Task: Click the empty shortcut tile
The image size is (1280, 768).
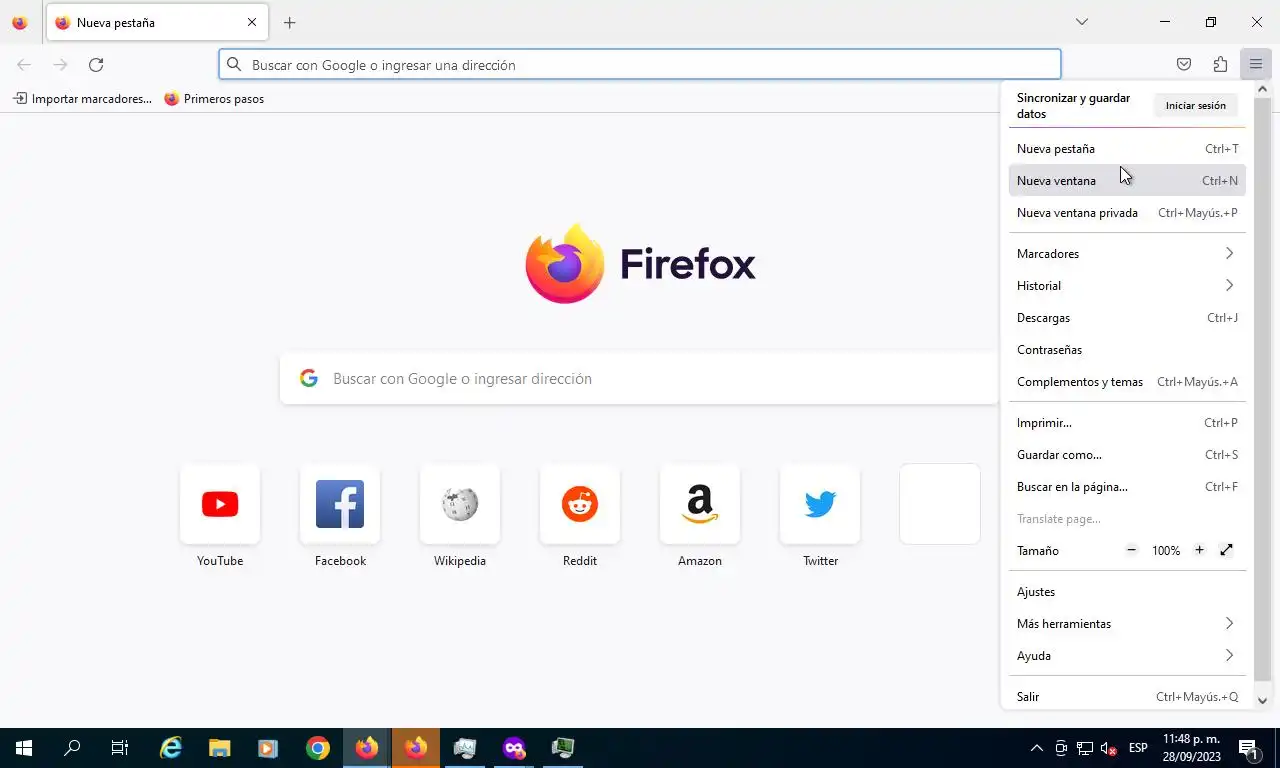Action: tap(940, 504)
